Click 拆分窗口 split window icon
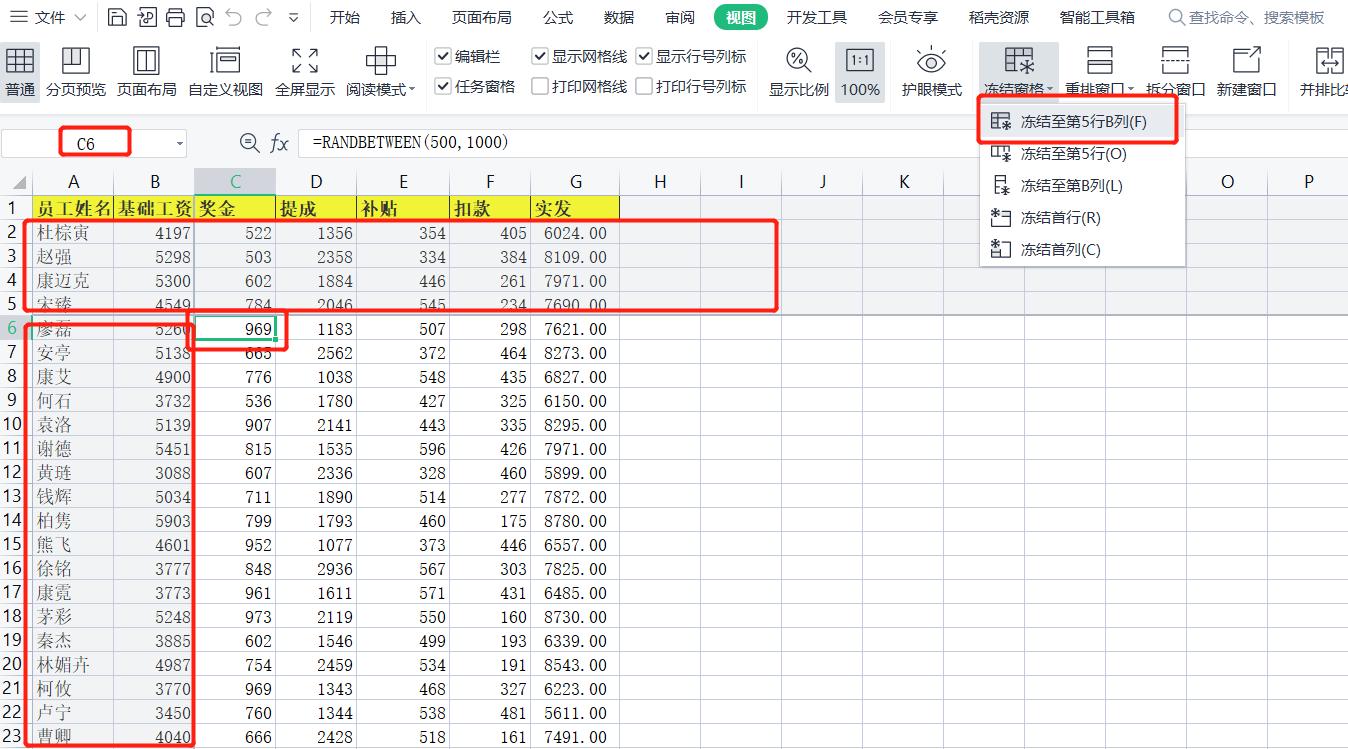1348x749 pixels. click(1172, 70)
